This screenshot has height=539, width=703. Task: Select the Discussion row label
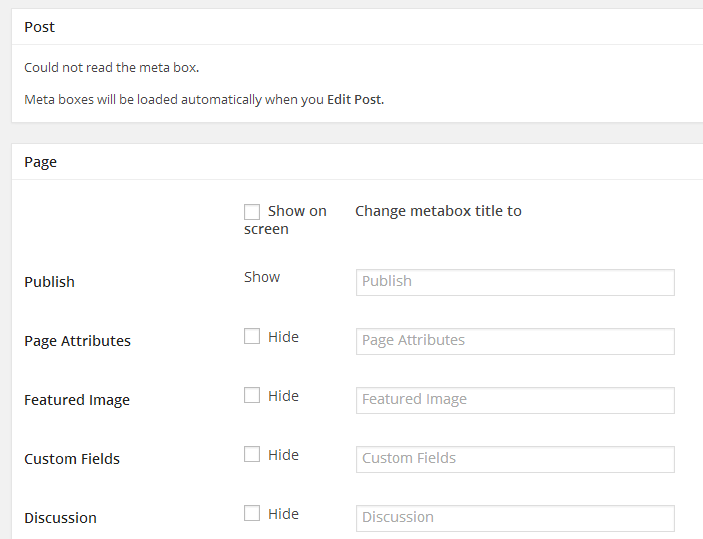tap(60, 518)
